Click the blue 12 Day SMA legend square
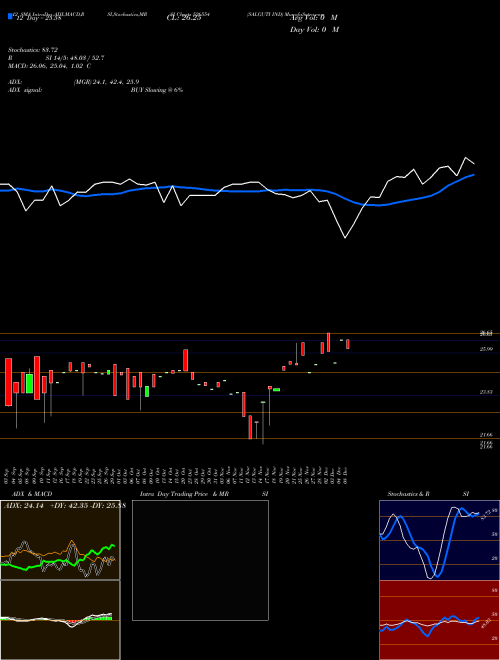This screenshot has width=500, height=660. pyautogui.click(x=10, y=16)
